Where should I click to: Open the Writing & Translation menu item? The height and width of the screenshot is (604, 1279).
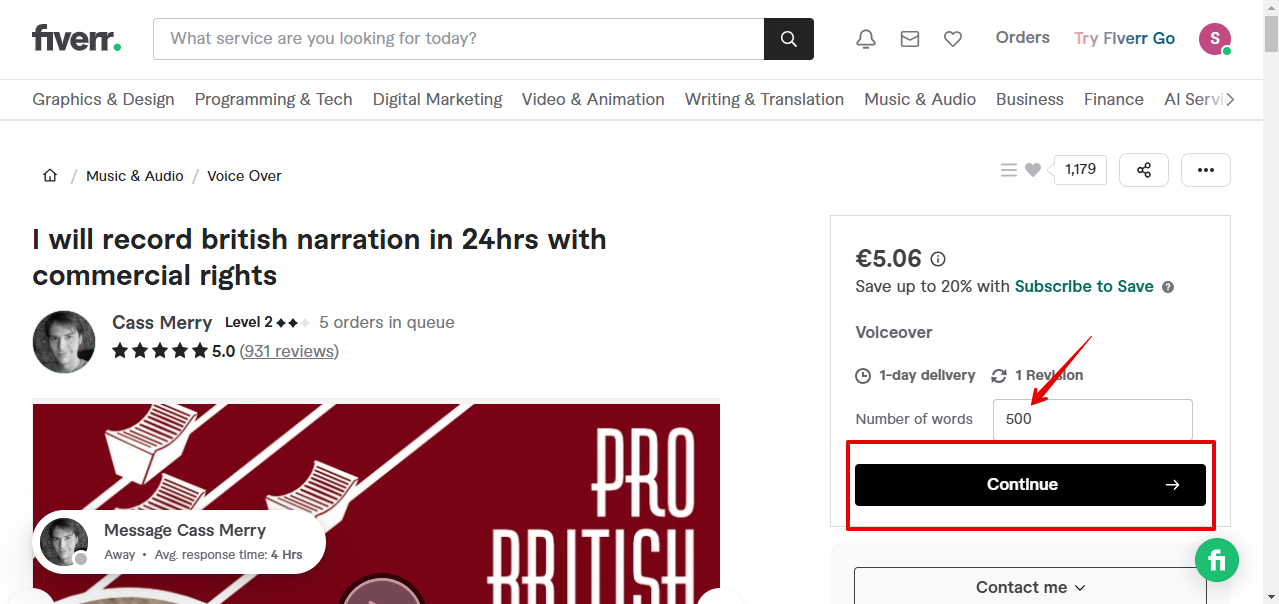pos(764,99)
